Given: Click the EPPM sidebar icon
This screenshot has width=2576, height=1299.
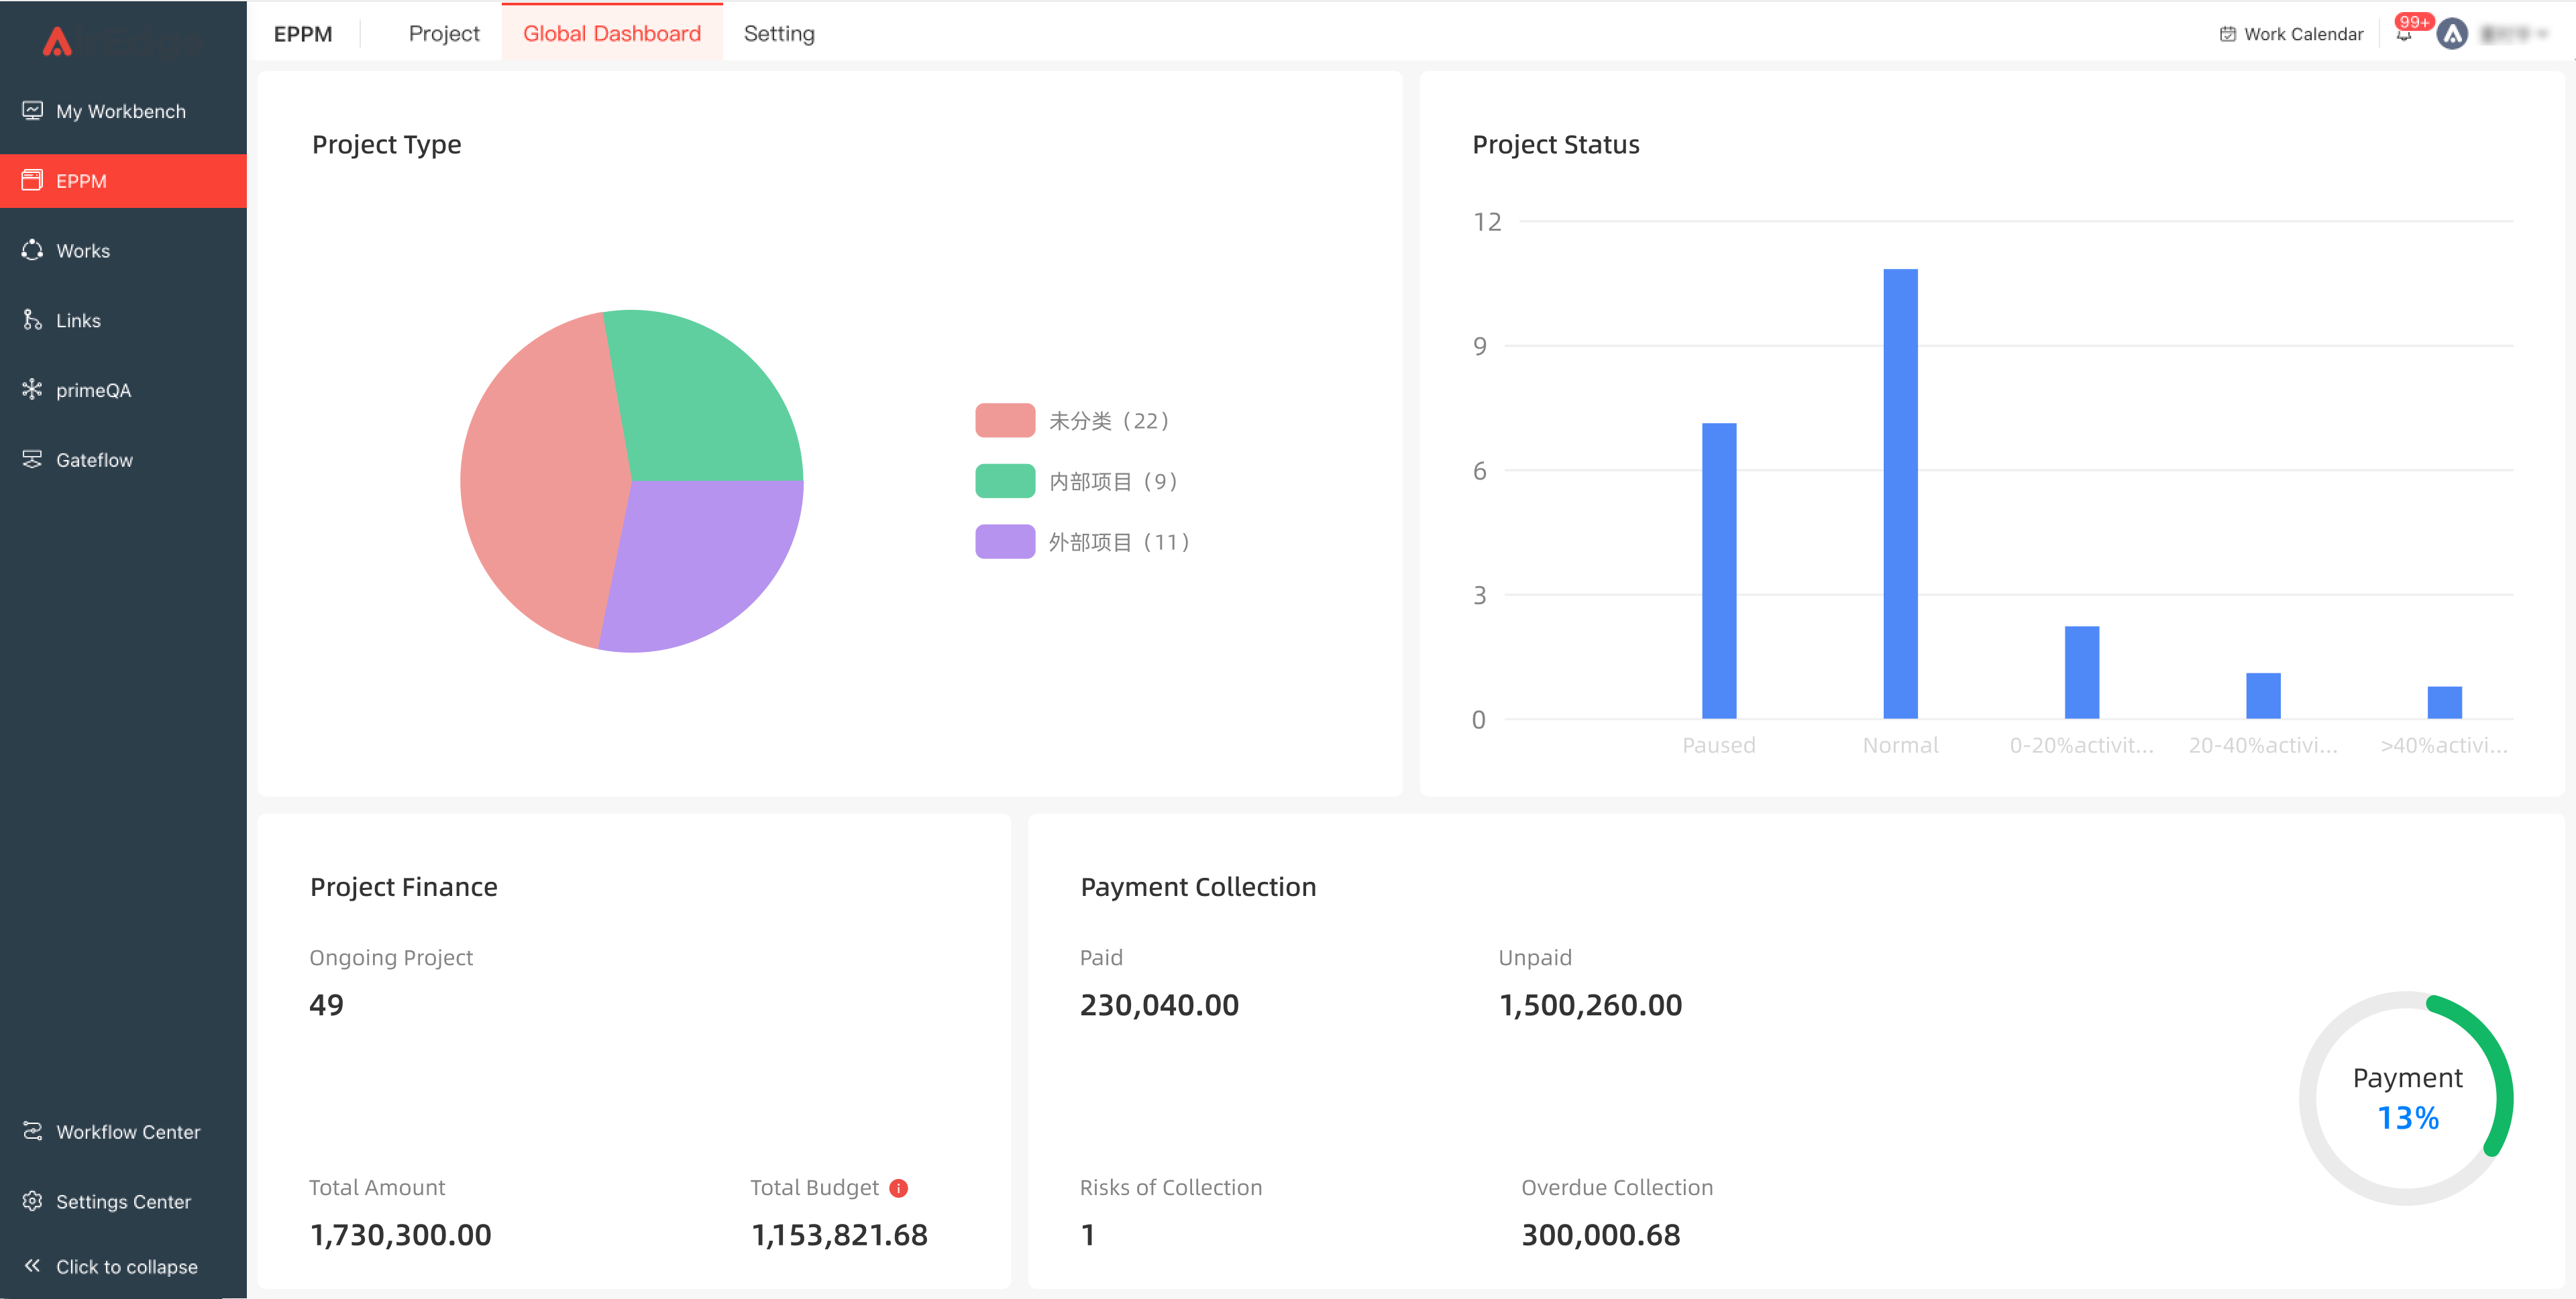Looking at the screenshot, I should coord(32,181).
